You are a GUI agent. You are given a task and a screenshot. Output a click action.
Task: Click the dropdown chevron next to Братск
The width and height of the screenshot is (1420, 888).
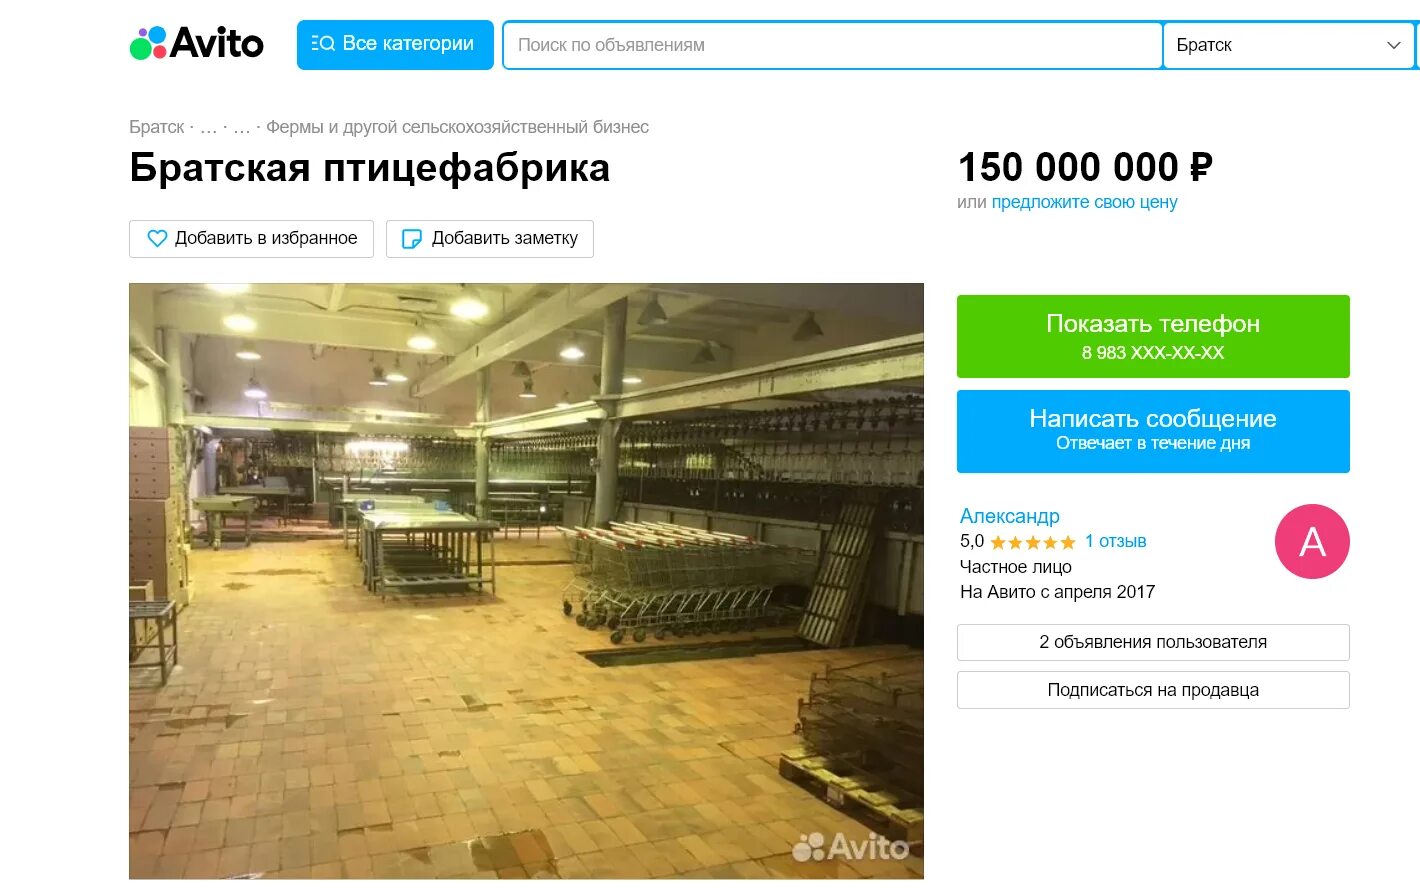point(1393,45)
